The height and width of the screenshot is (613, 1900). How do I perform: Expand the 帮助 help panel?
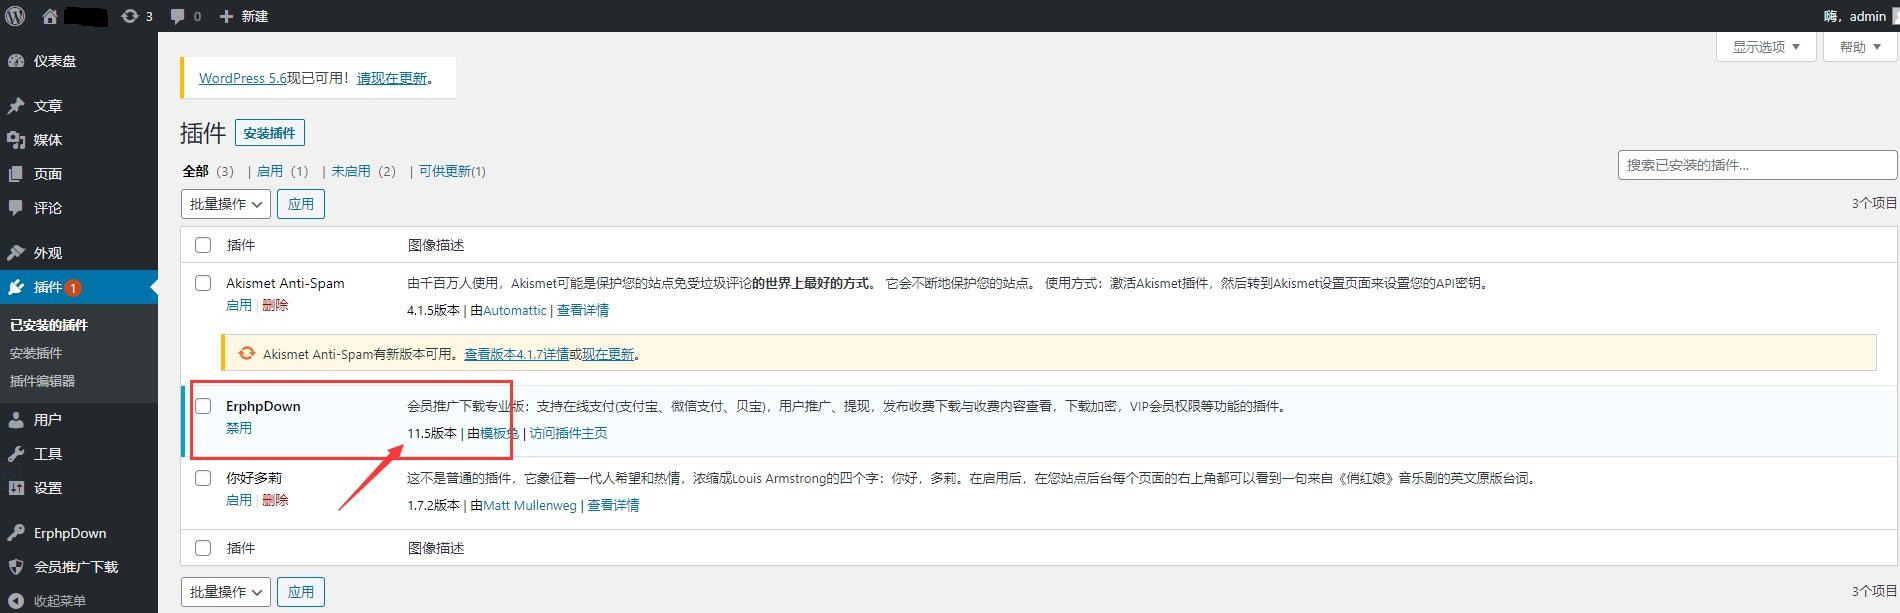pos(1860,47)
